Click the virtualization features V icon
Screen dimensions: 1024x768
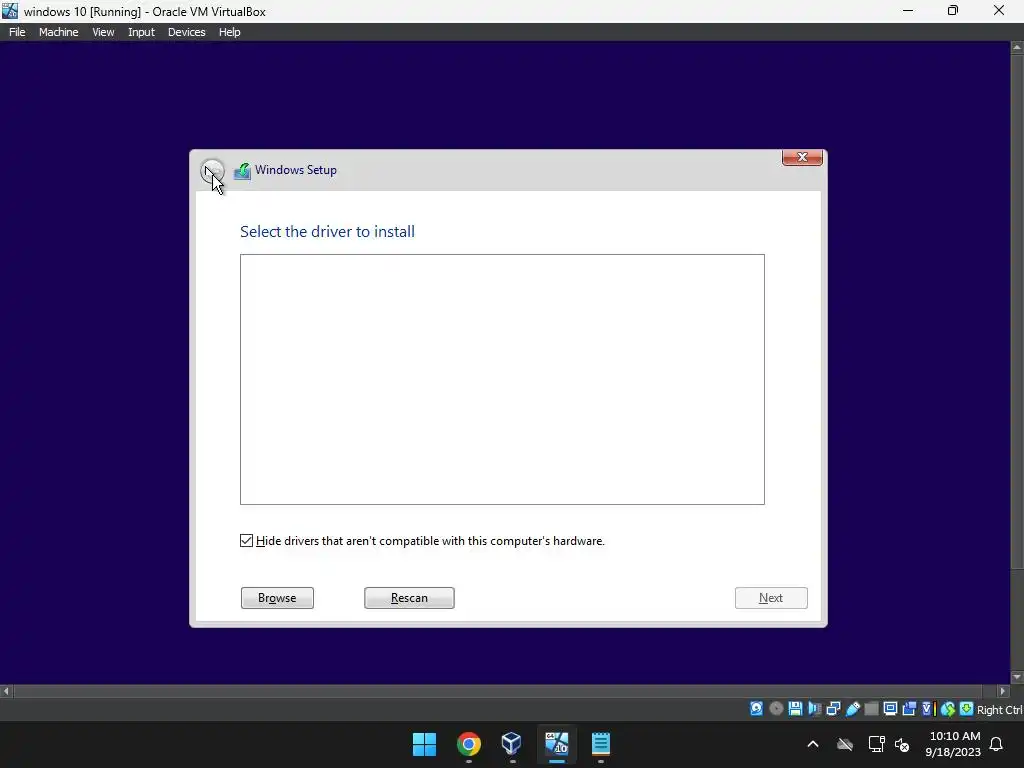point(928,709)
